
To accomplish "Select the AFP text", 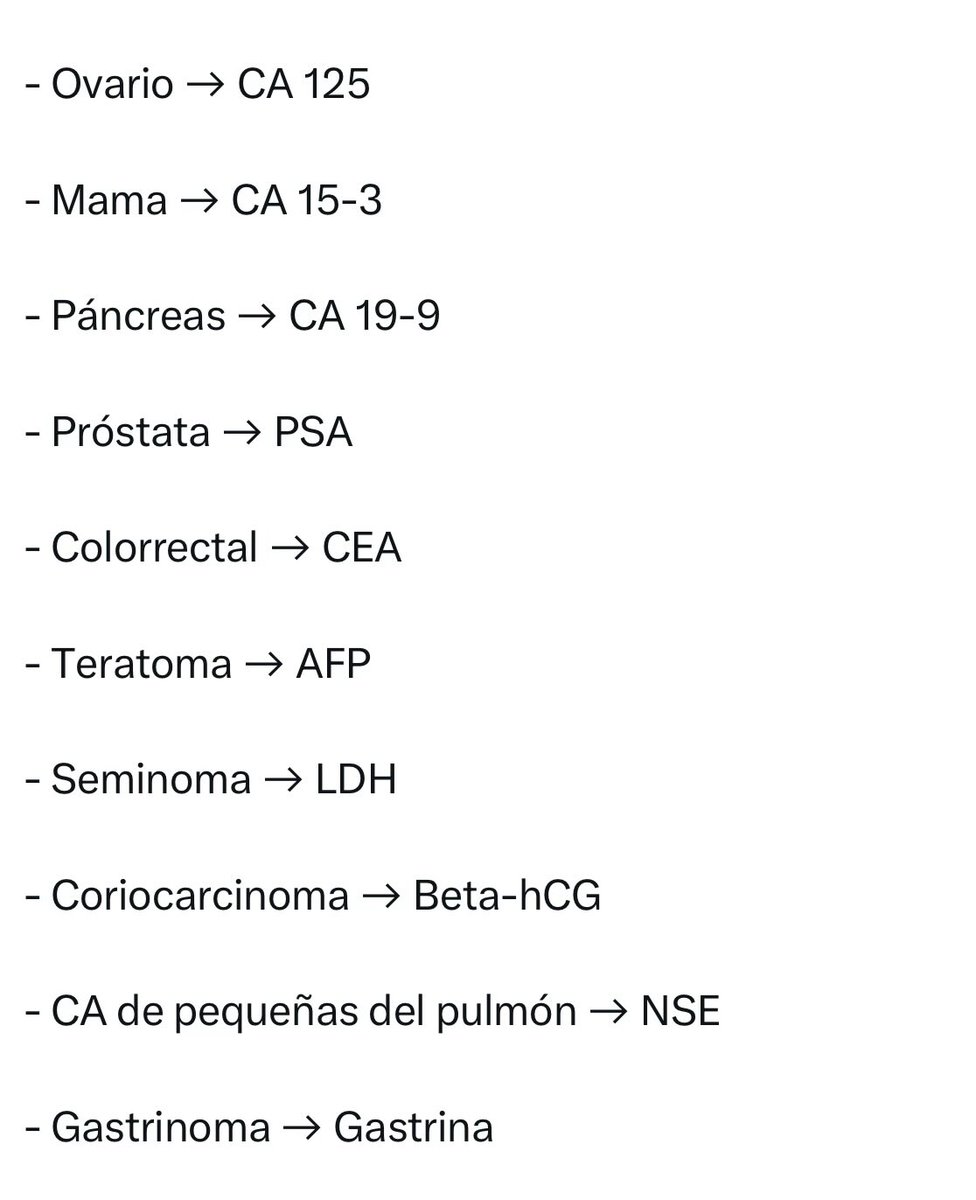I will [333, 664].
